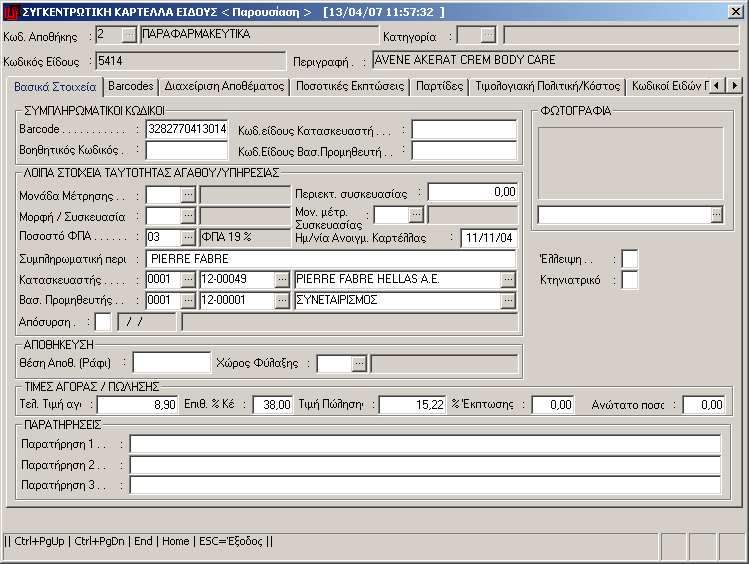The height and width of the screenshot is (564, 749).
Task: Click the Barcode field 3282770413014
Action: pyautogui.click(x=187, y=129)
